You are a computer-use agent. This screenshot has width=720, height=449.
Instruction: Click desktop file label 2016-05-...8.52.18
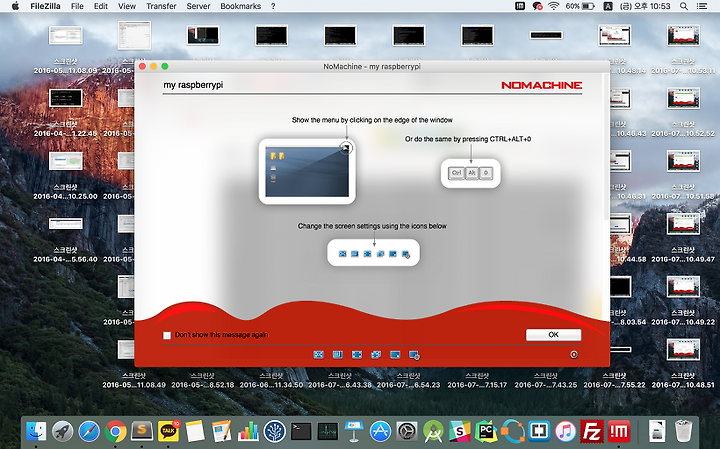202,385
